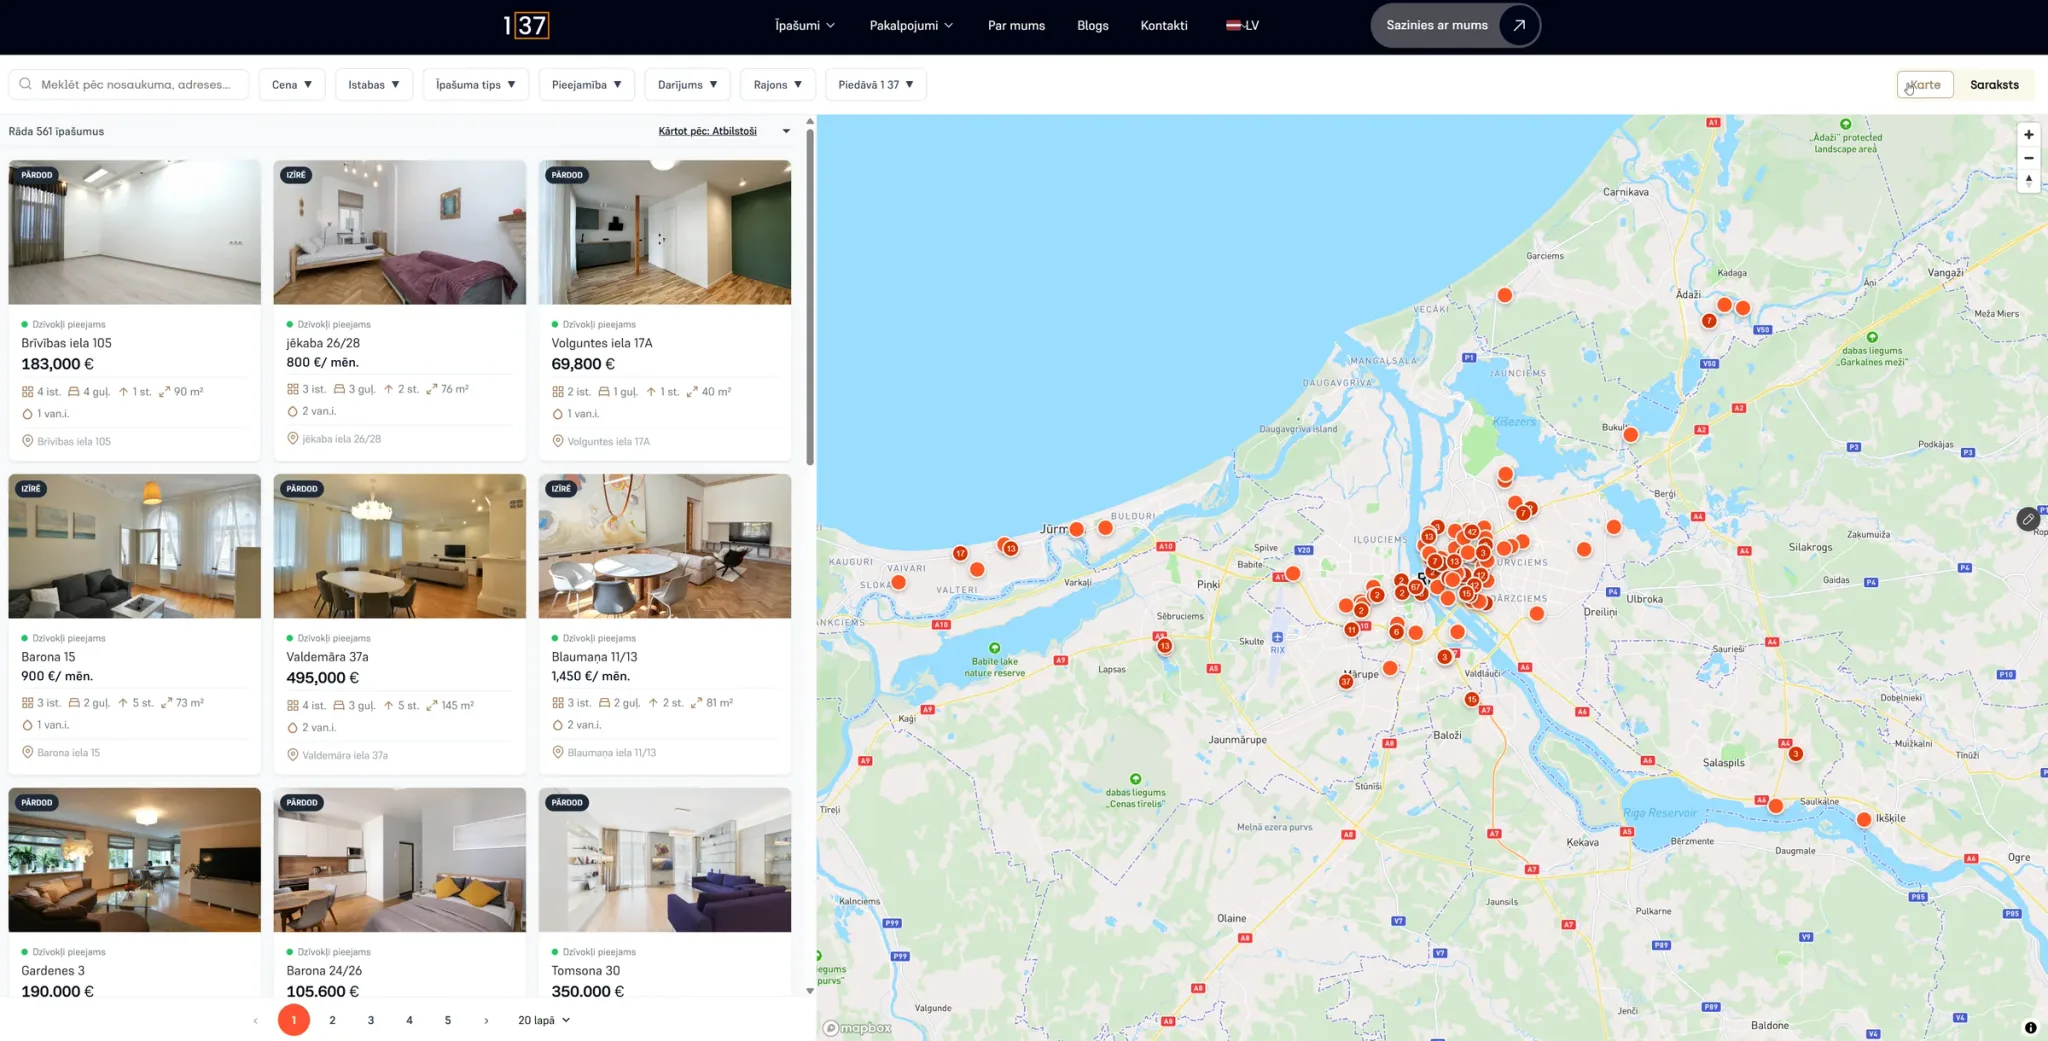
Task: Switch to Karte map view
Action: (x=1925, y=84)
